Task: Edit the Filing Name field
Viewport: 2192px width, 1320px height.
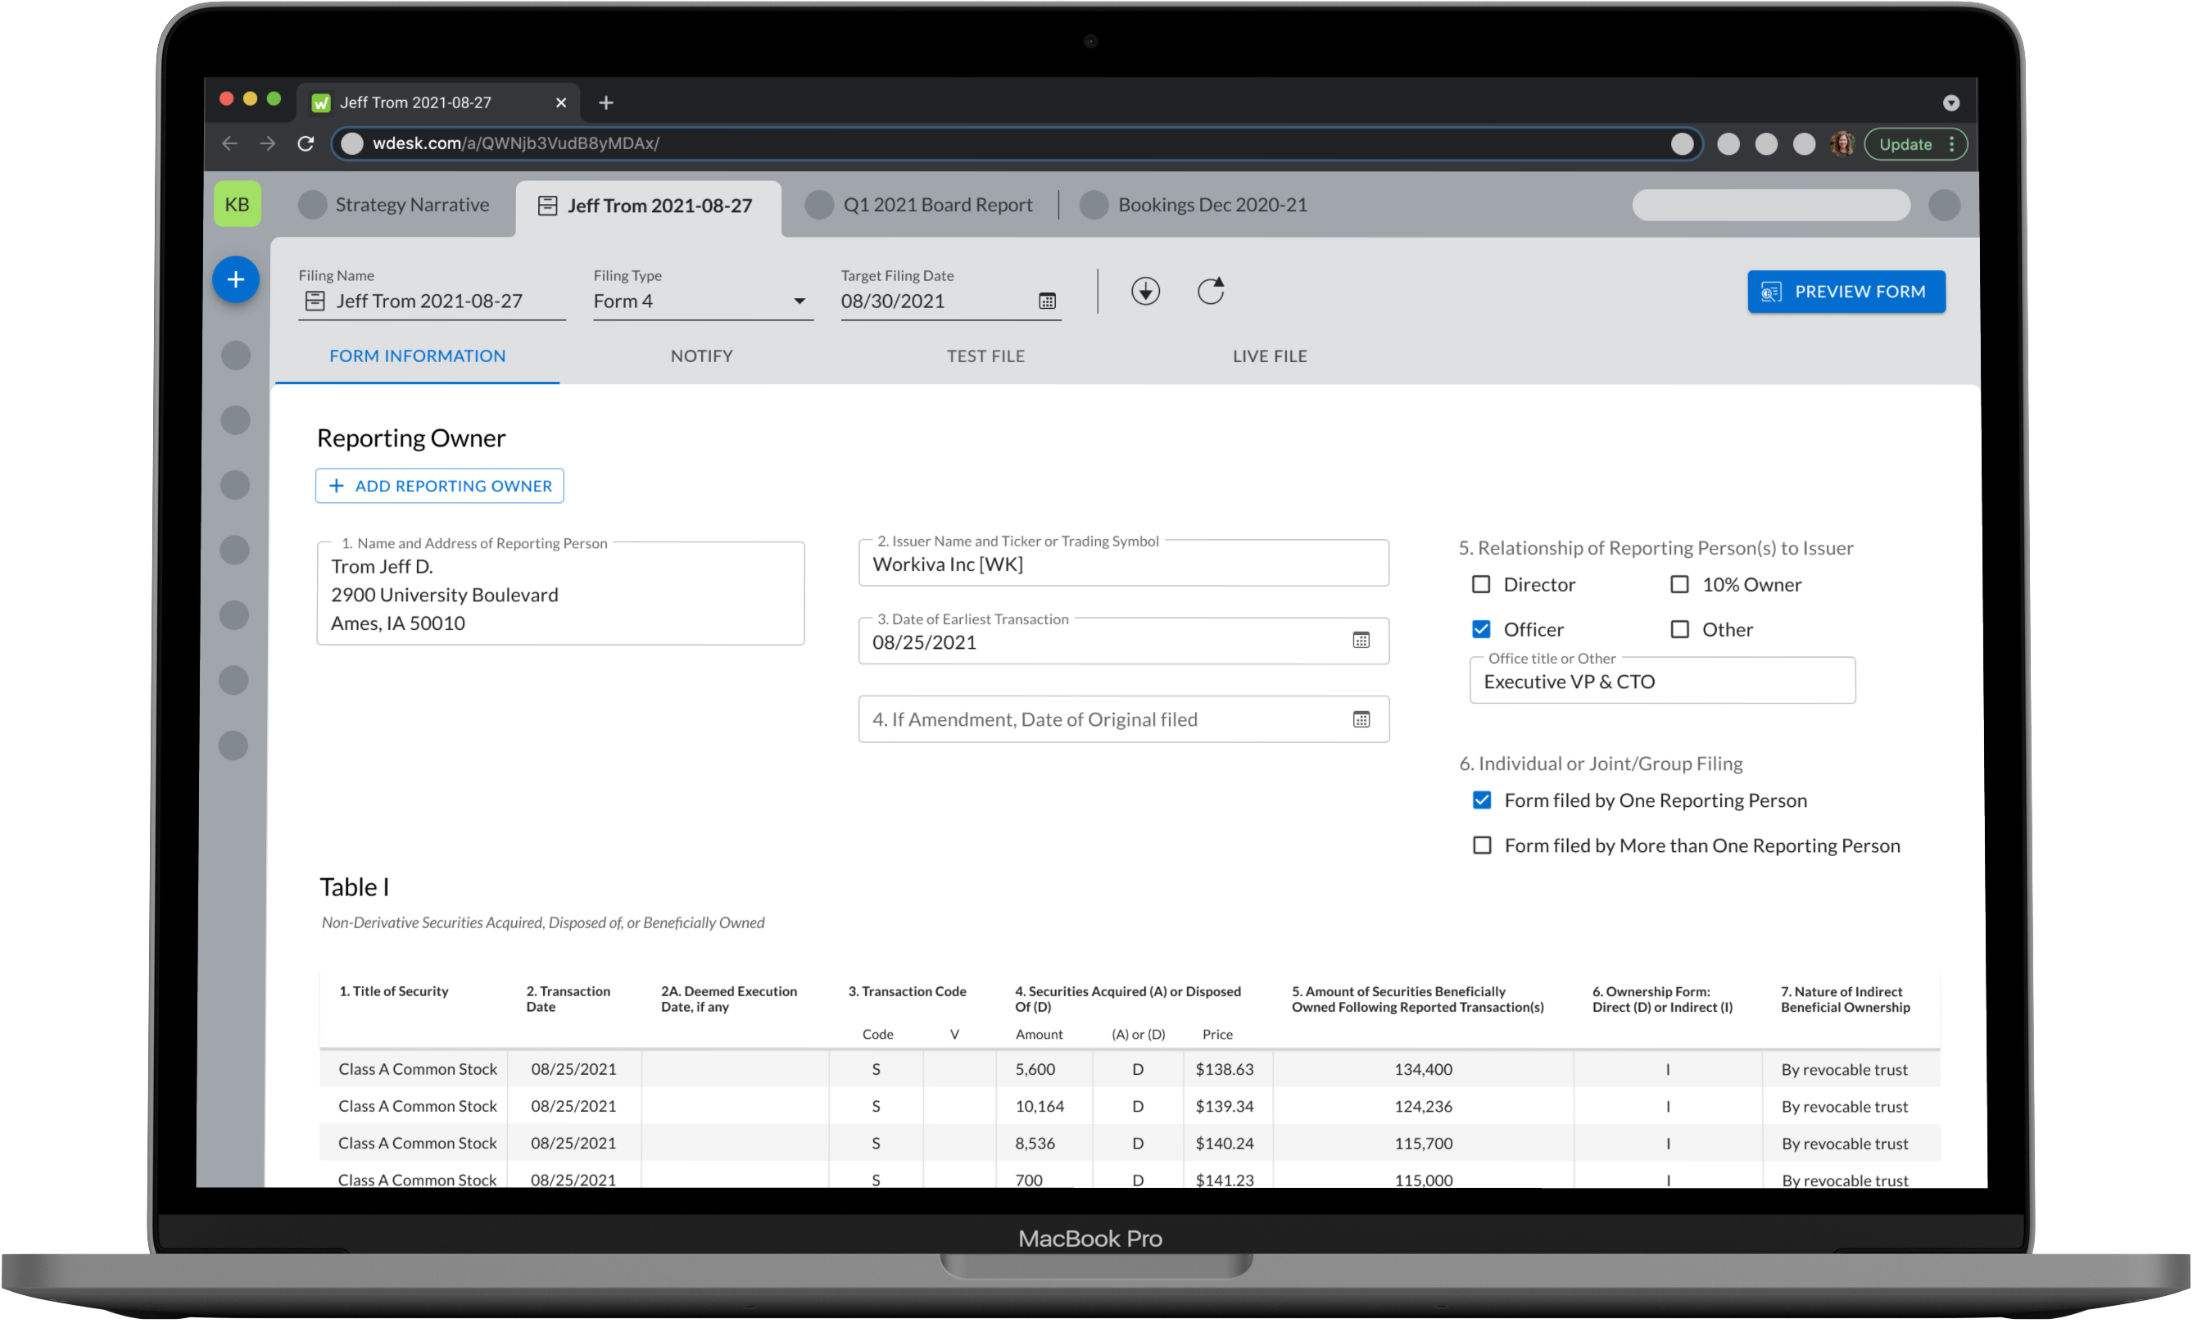Action: (x=432, y=301)
